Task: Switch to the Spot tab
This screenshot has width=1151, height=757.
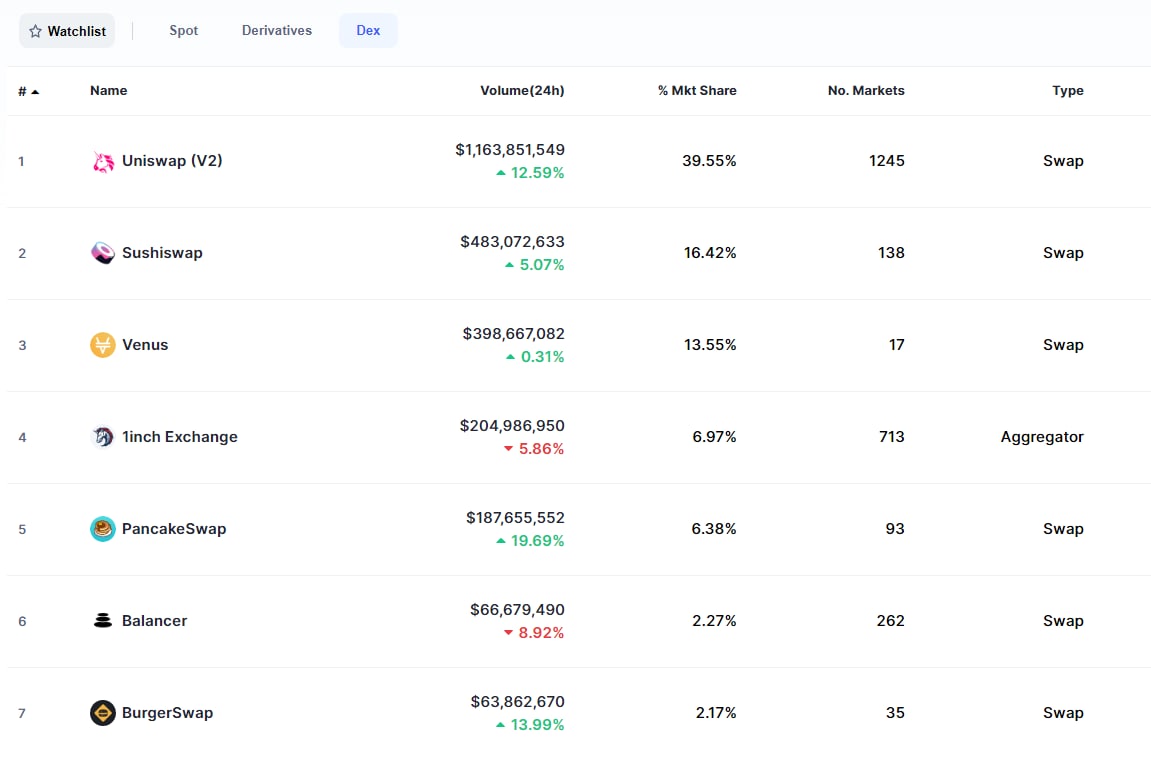Action: click(184, 31)
